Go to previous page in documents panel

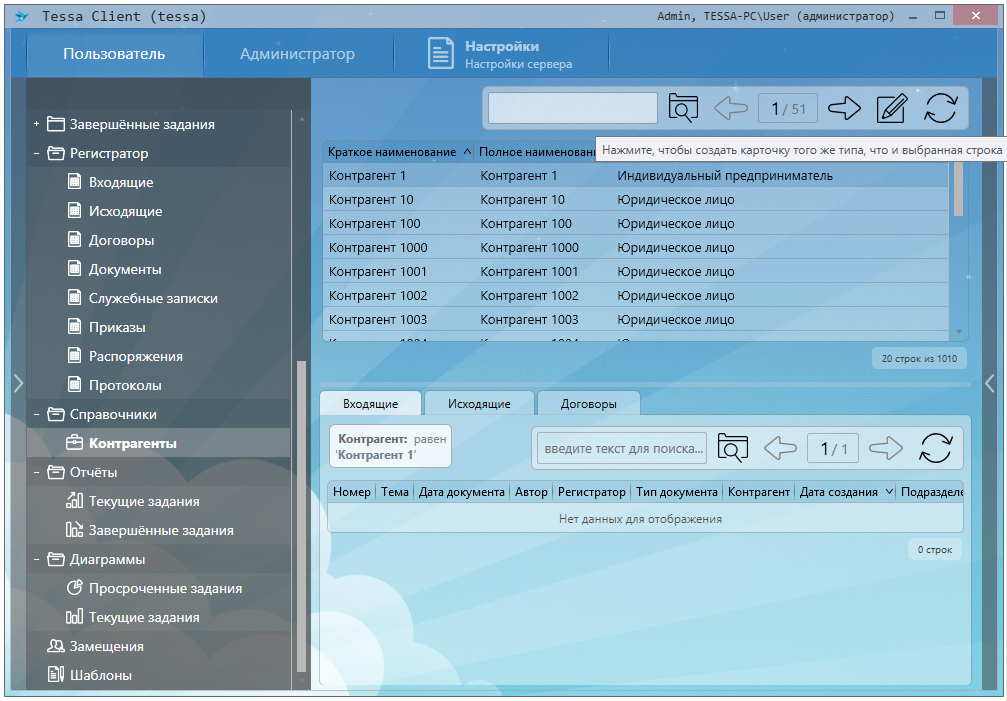click(780, 447)
